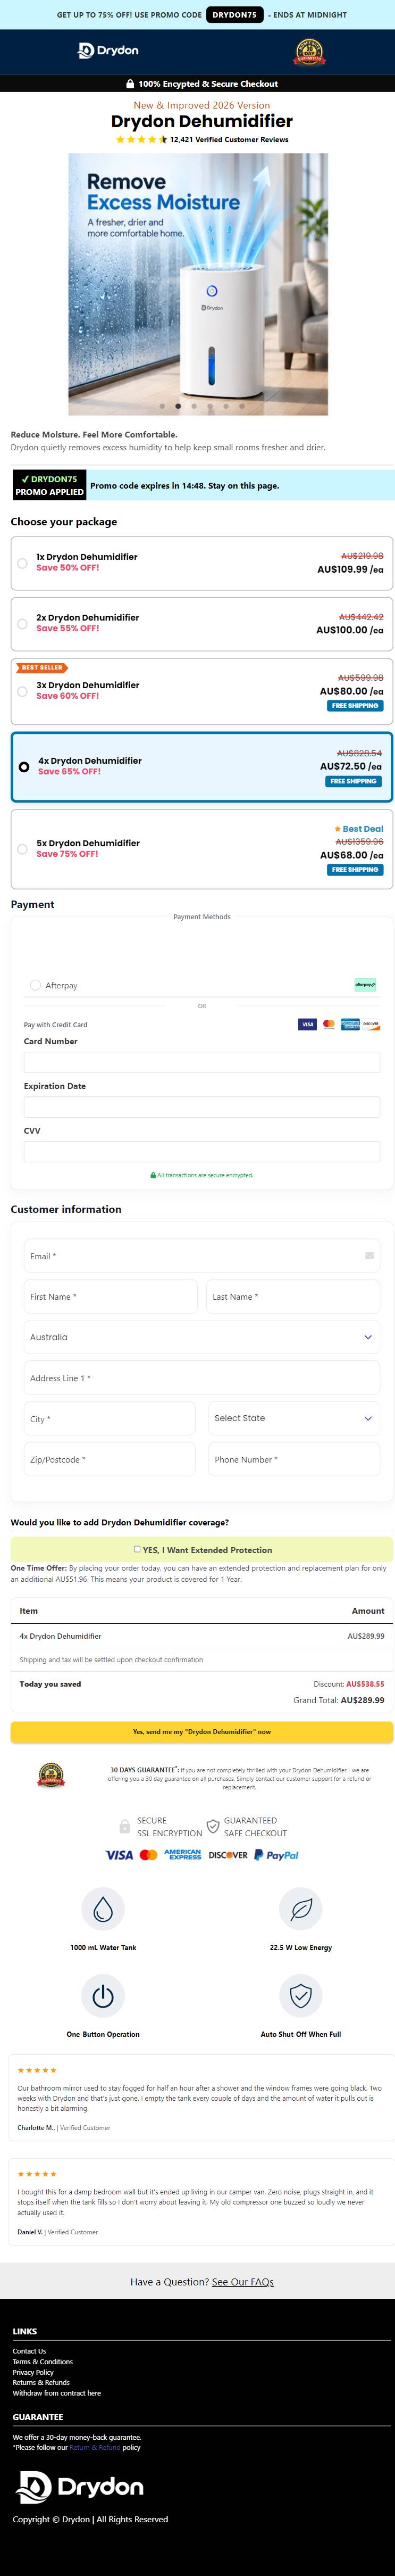Focus the Address Line 1 field
The width and height of the screenshot is (395, 2576).
point(202,1378)
